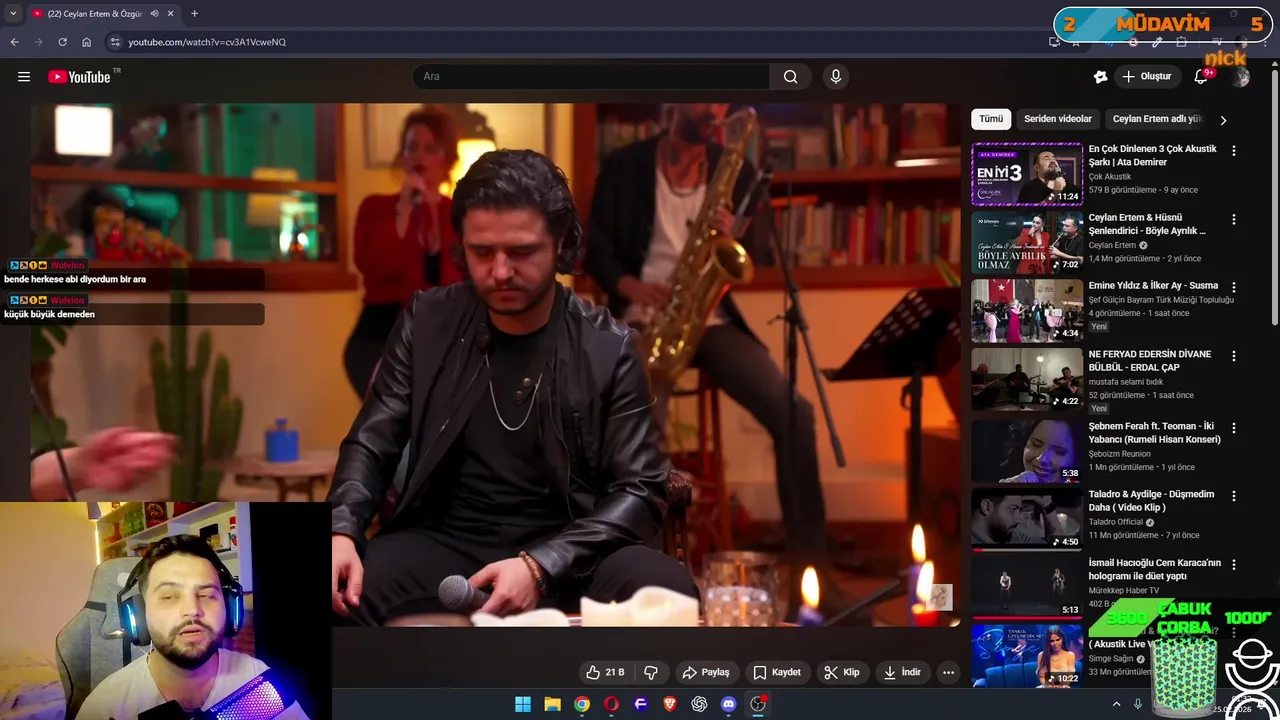The height and width of the screenshot is (720, 1280).
Task: Open the Windows Start menu
Action: click(523, 704)
